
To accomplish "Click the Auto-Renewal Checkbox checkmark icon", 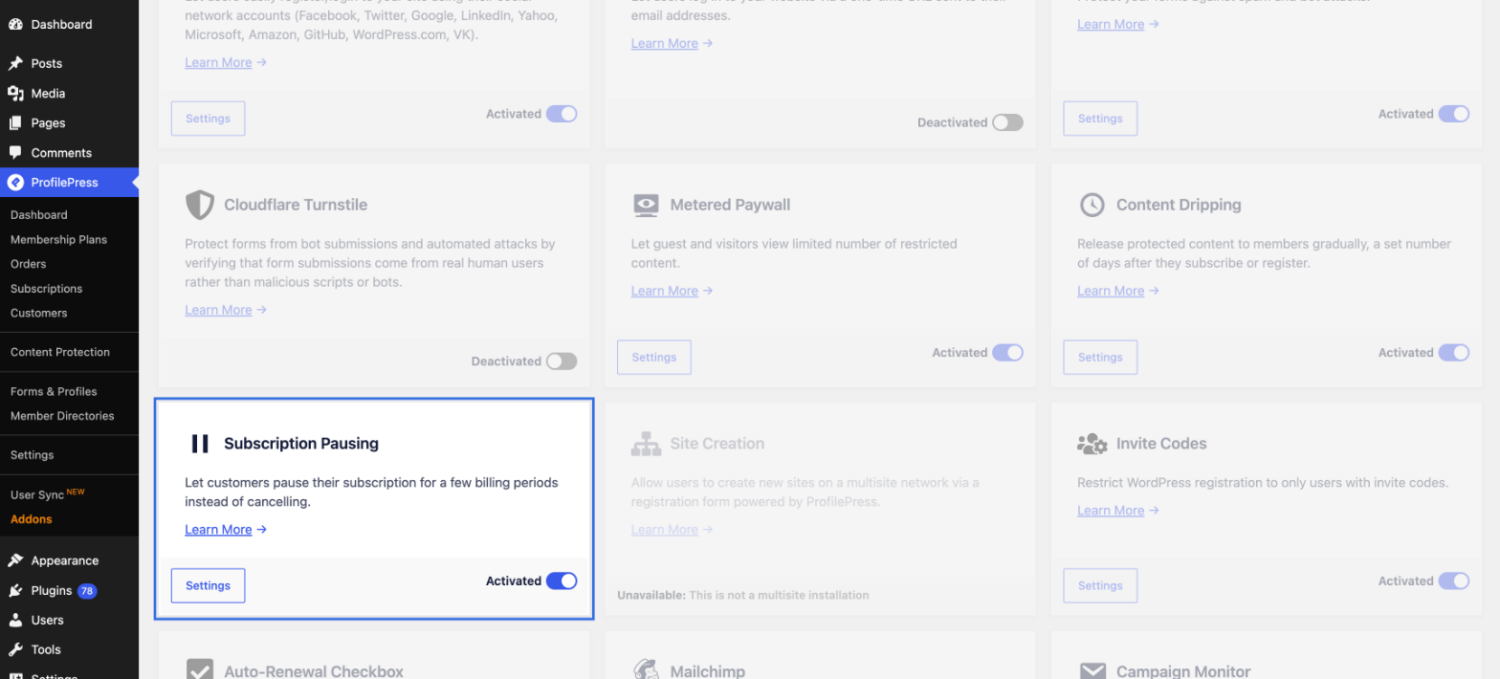I will pos(200,670).
